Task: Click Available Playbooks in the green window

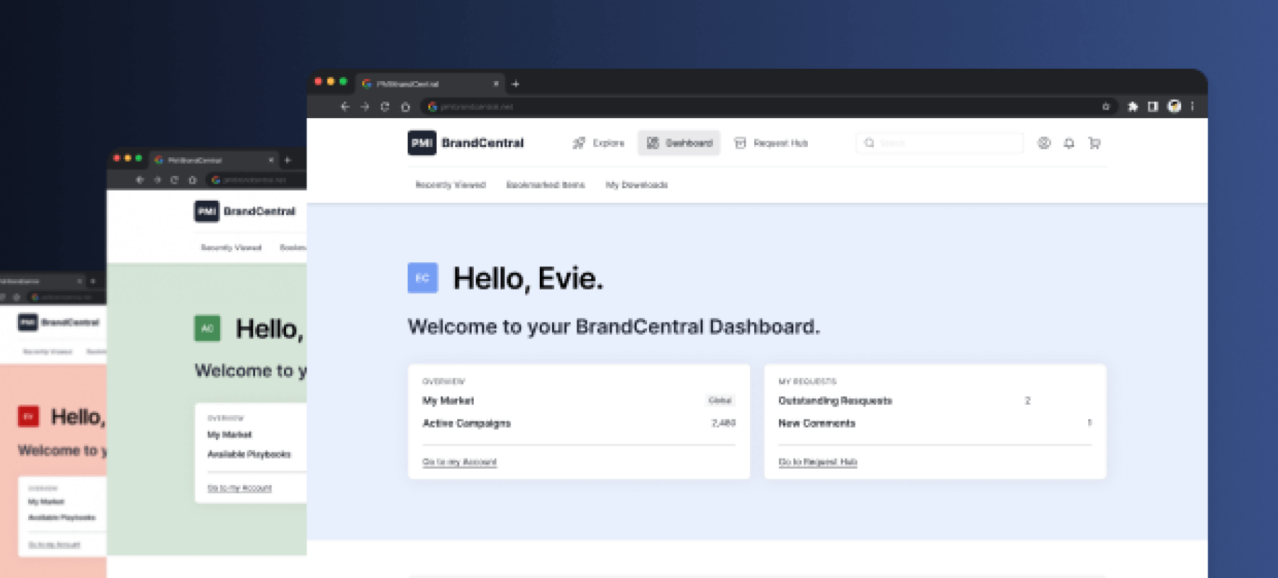Action: click(x=249, y=454)
